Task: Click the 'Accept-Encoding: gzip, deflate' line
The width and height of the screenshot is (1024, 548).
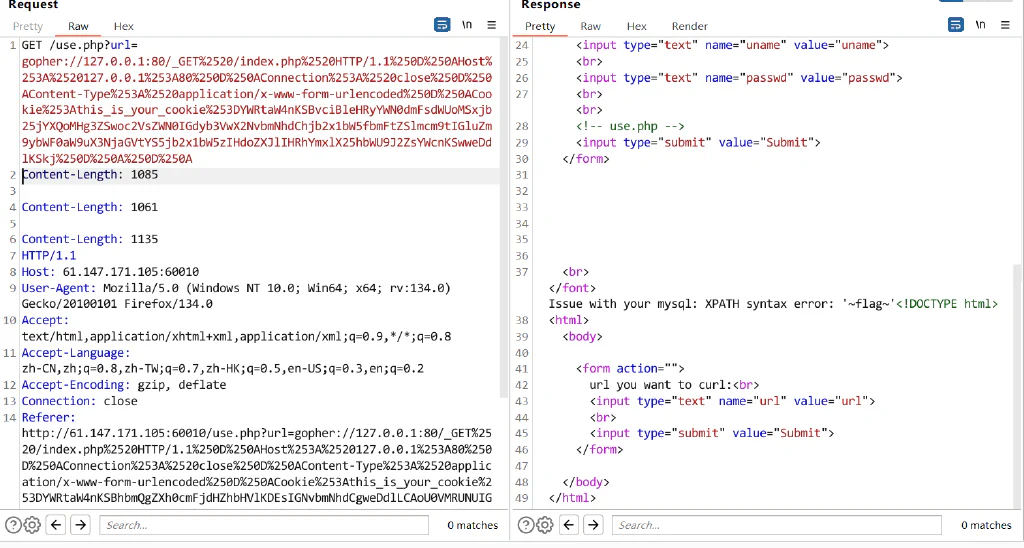Action: [x=124, y=385]
